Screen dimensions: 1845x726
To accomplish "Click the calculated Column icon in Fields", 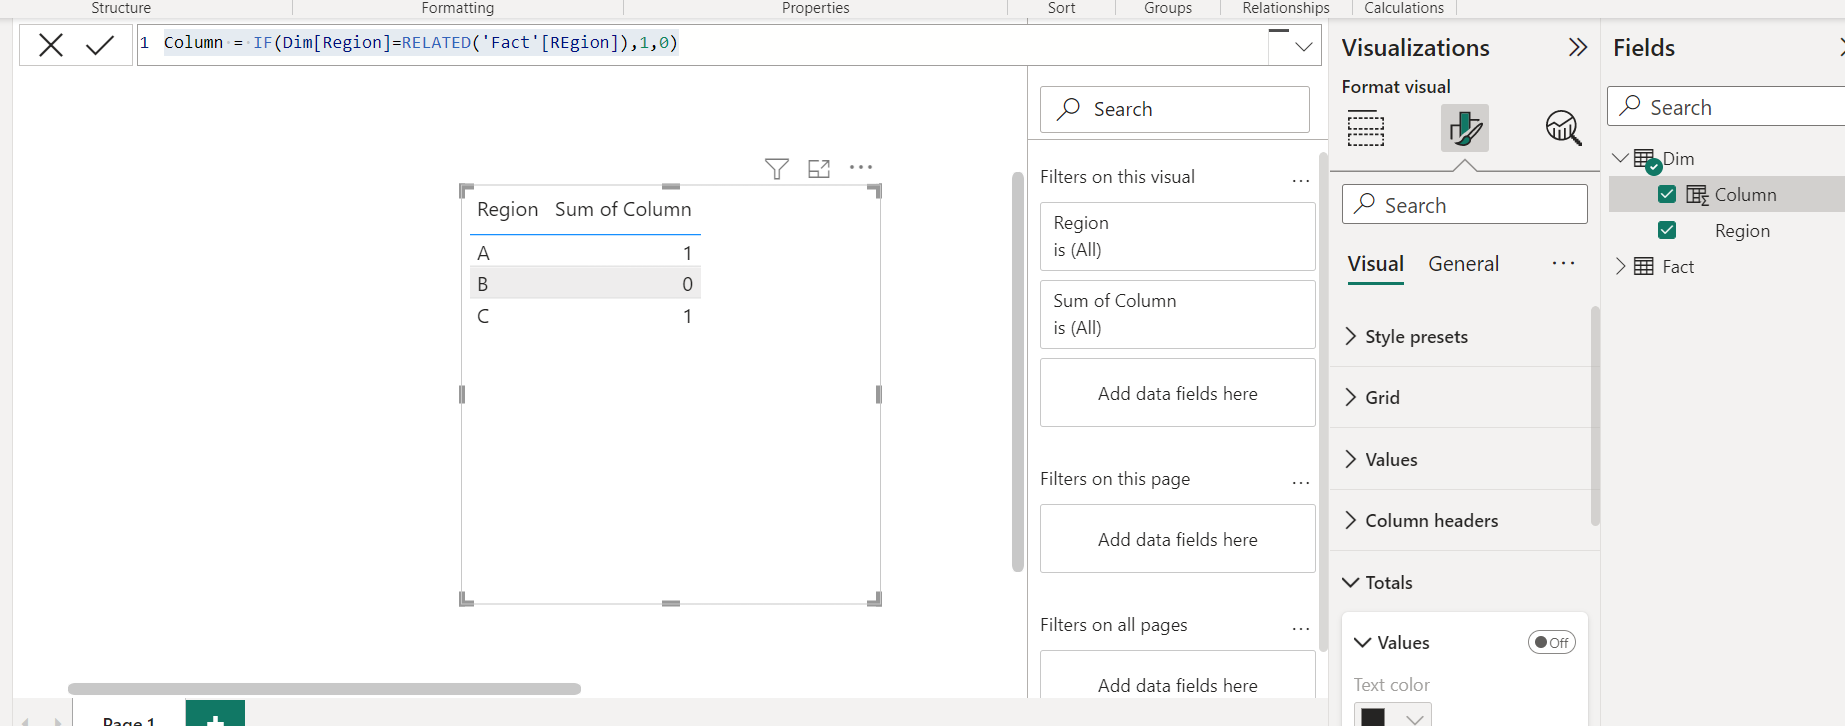I will [x=1697, y=195].
